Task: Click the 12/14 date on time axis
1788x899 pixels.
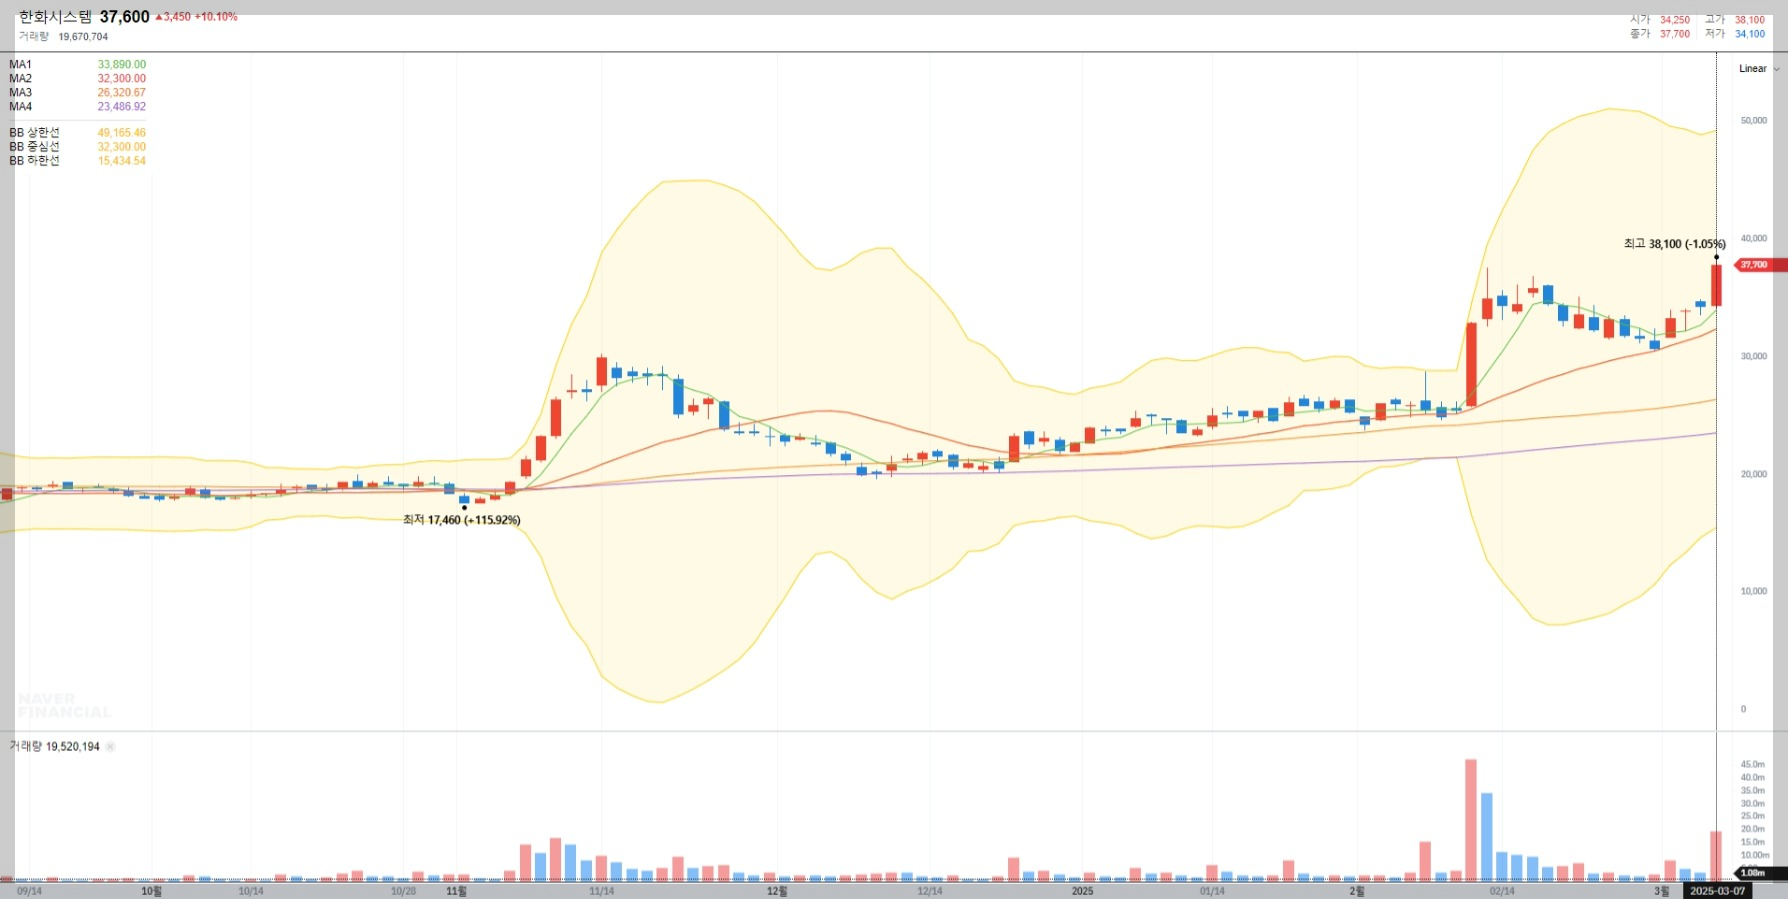Action: click(930, 891)
